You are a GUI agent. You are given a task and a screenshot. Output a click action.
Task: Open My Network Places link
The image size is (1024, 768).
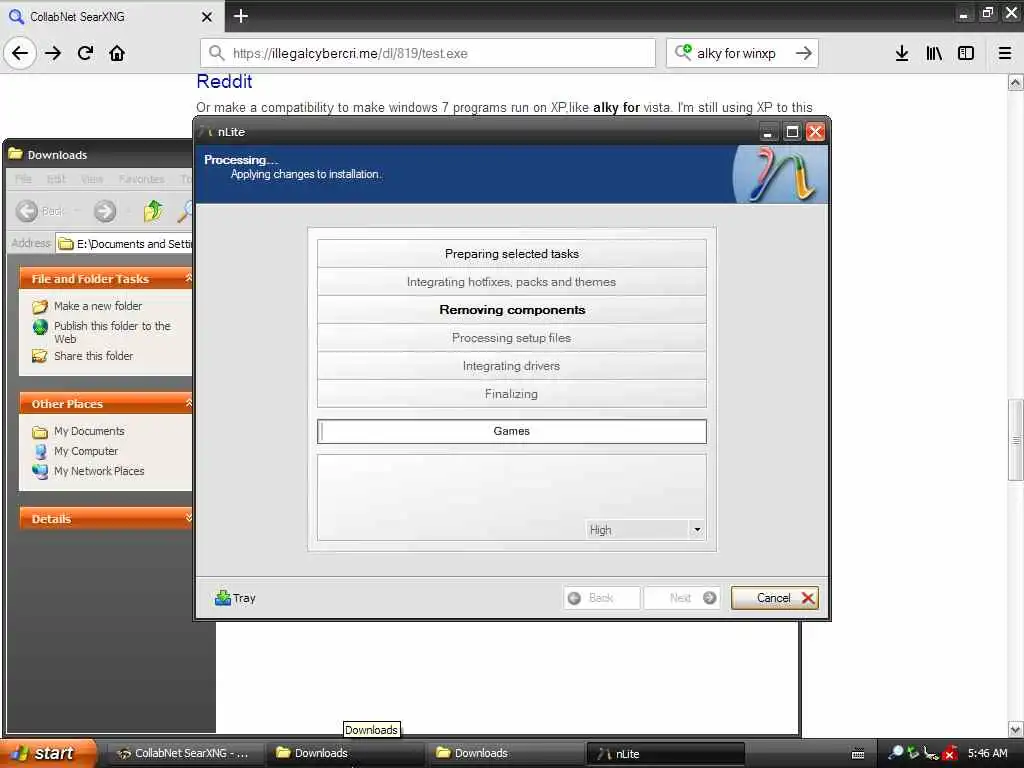[x=99, y=471]
